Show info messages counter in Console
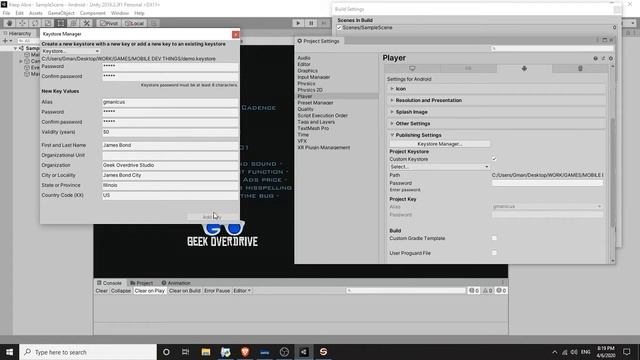Viewport: 640px width, 360px height. (474, 291)
